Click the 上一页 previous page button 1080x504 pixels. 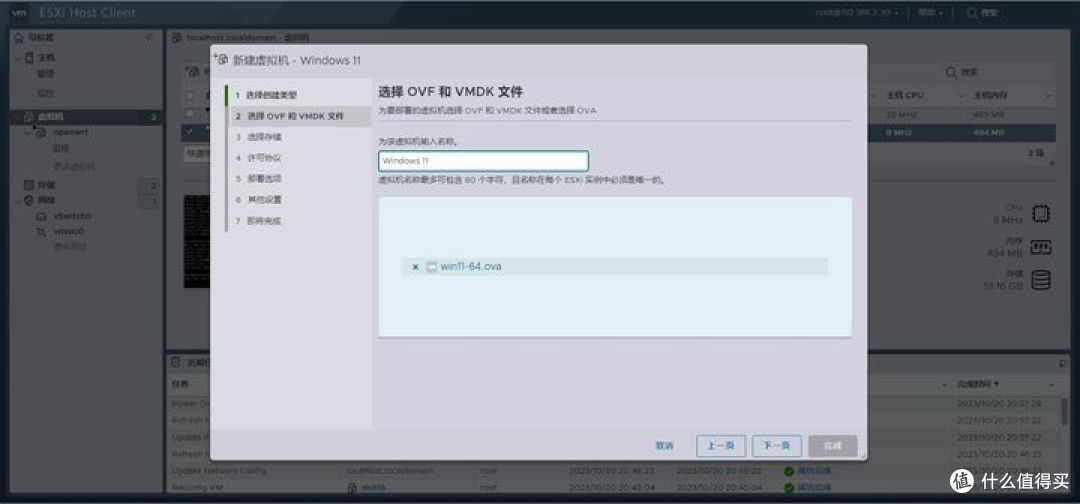click(720, 446)
